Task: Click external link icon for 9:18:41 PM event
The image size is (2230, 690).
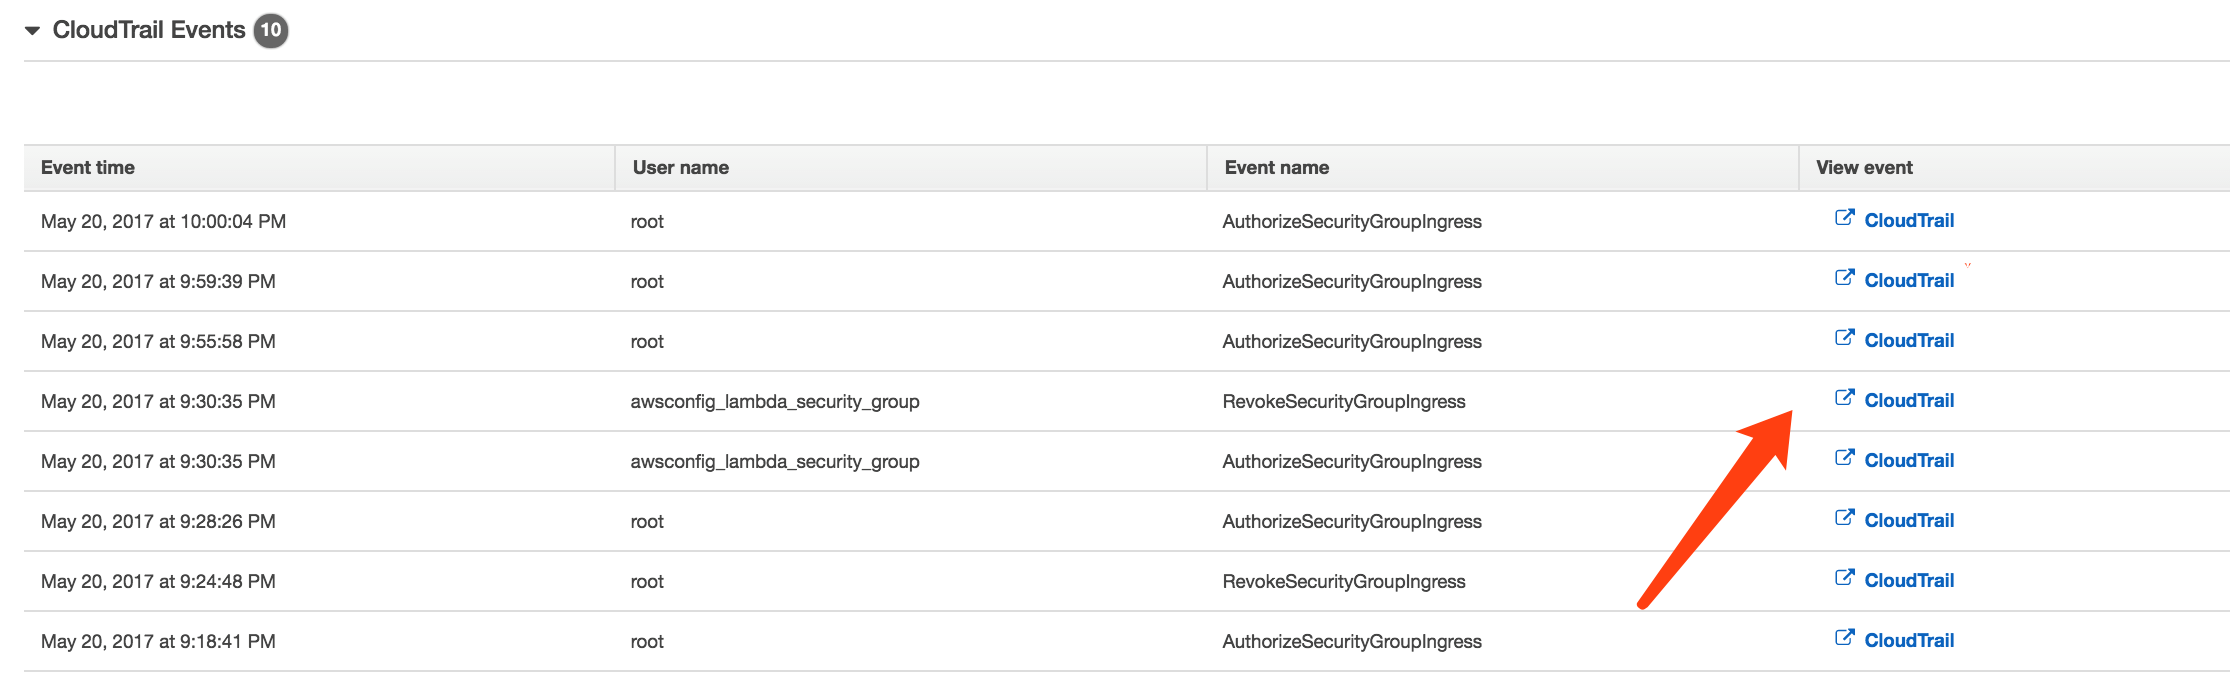Action: [1844, 638]
